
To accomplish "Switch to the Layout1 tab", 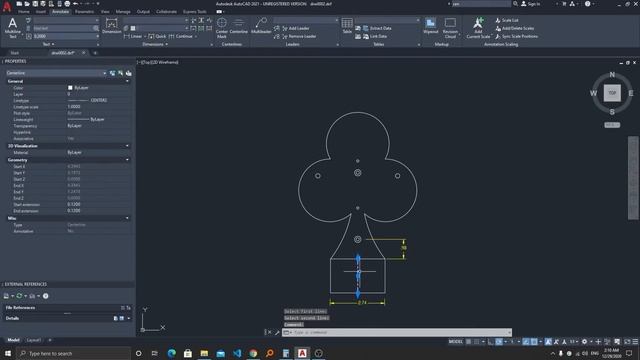I will tap(33, 340).
